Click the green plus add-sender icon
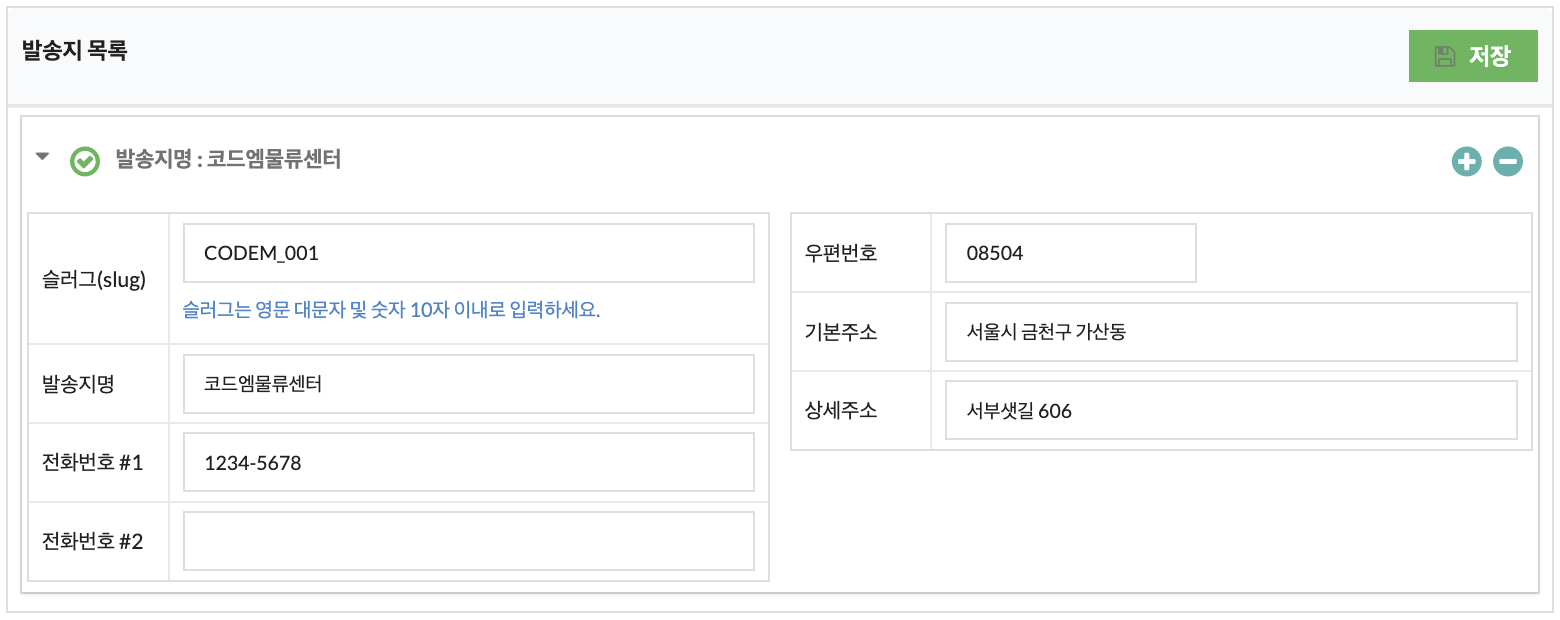The height and width of the screenshot is (620, 1560). click(1466, 161)
